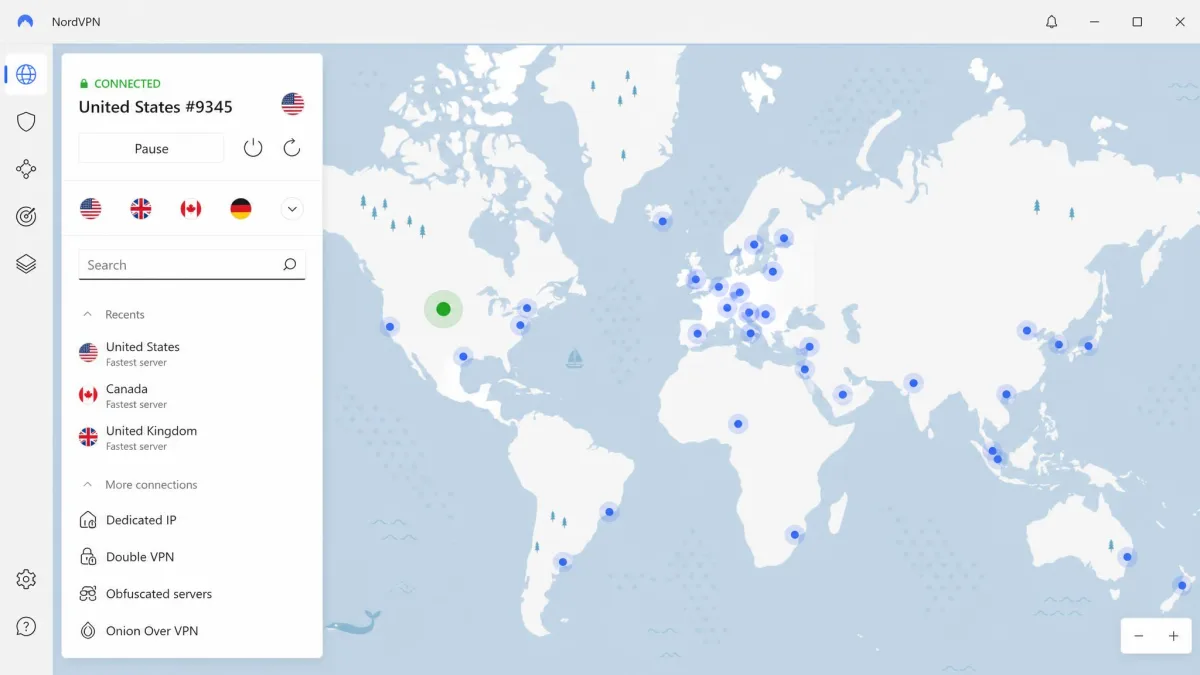Click the CONNECTED status label
Viewport: 1200px width, 675px height.
point(127,84)
